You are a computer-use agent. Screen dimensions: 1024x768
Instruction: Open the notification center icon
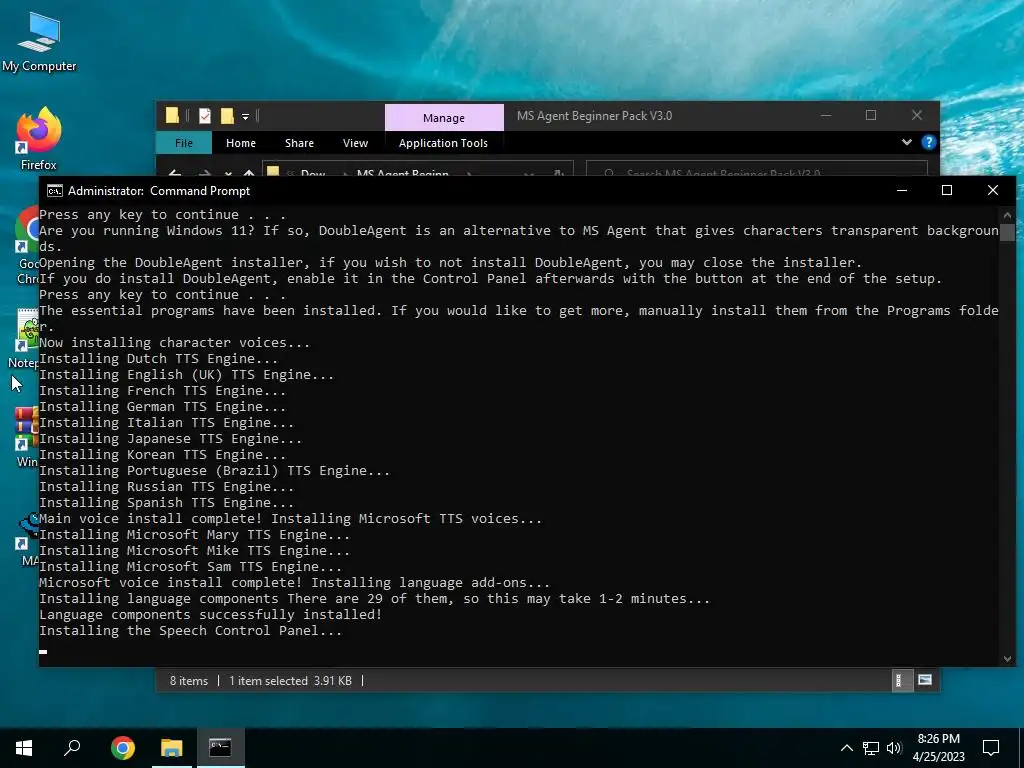pyautogui.click(x=991, y=748)
